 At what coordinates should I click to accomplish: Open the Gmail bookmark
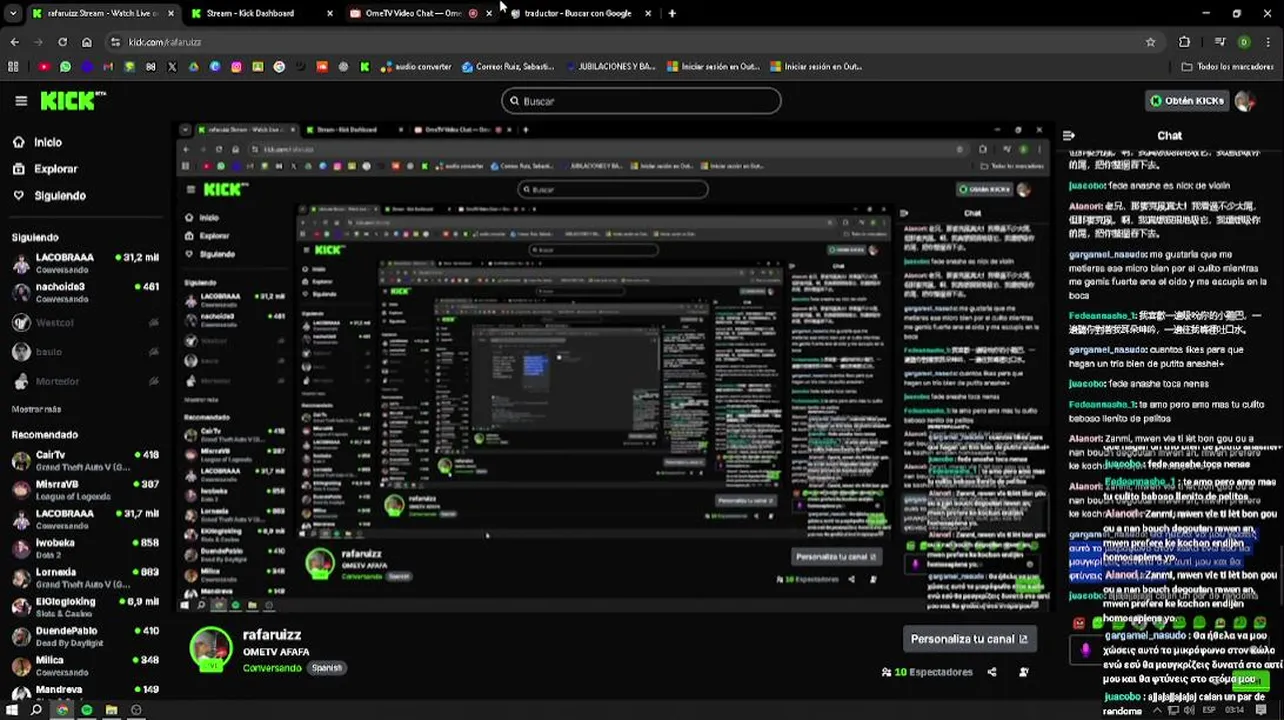(x=108, y=67)
